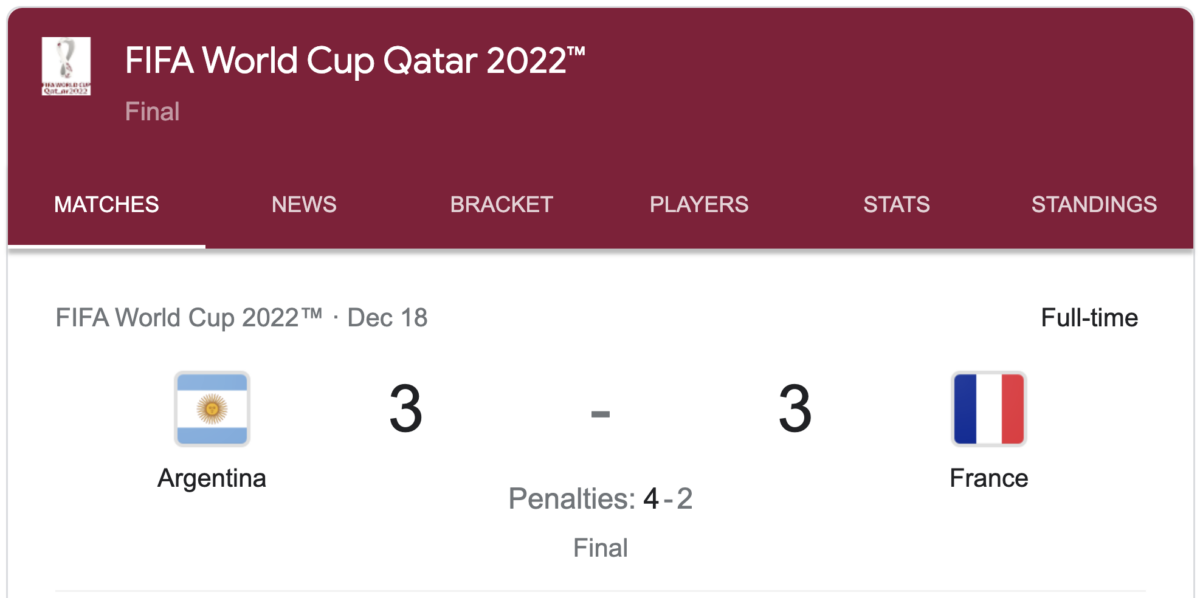Image resolution: width=1200 pixels, height=598 pixels.
Task: Click the Final stage label below penalties
Action: (601, 548)
